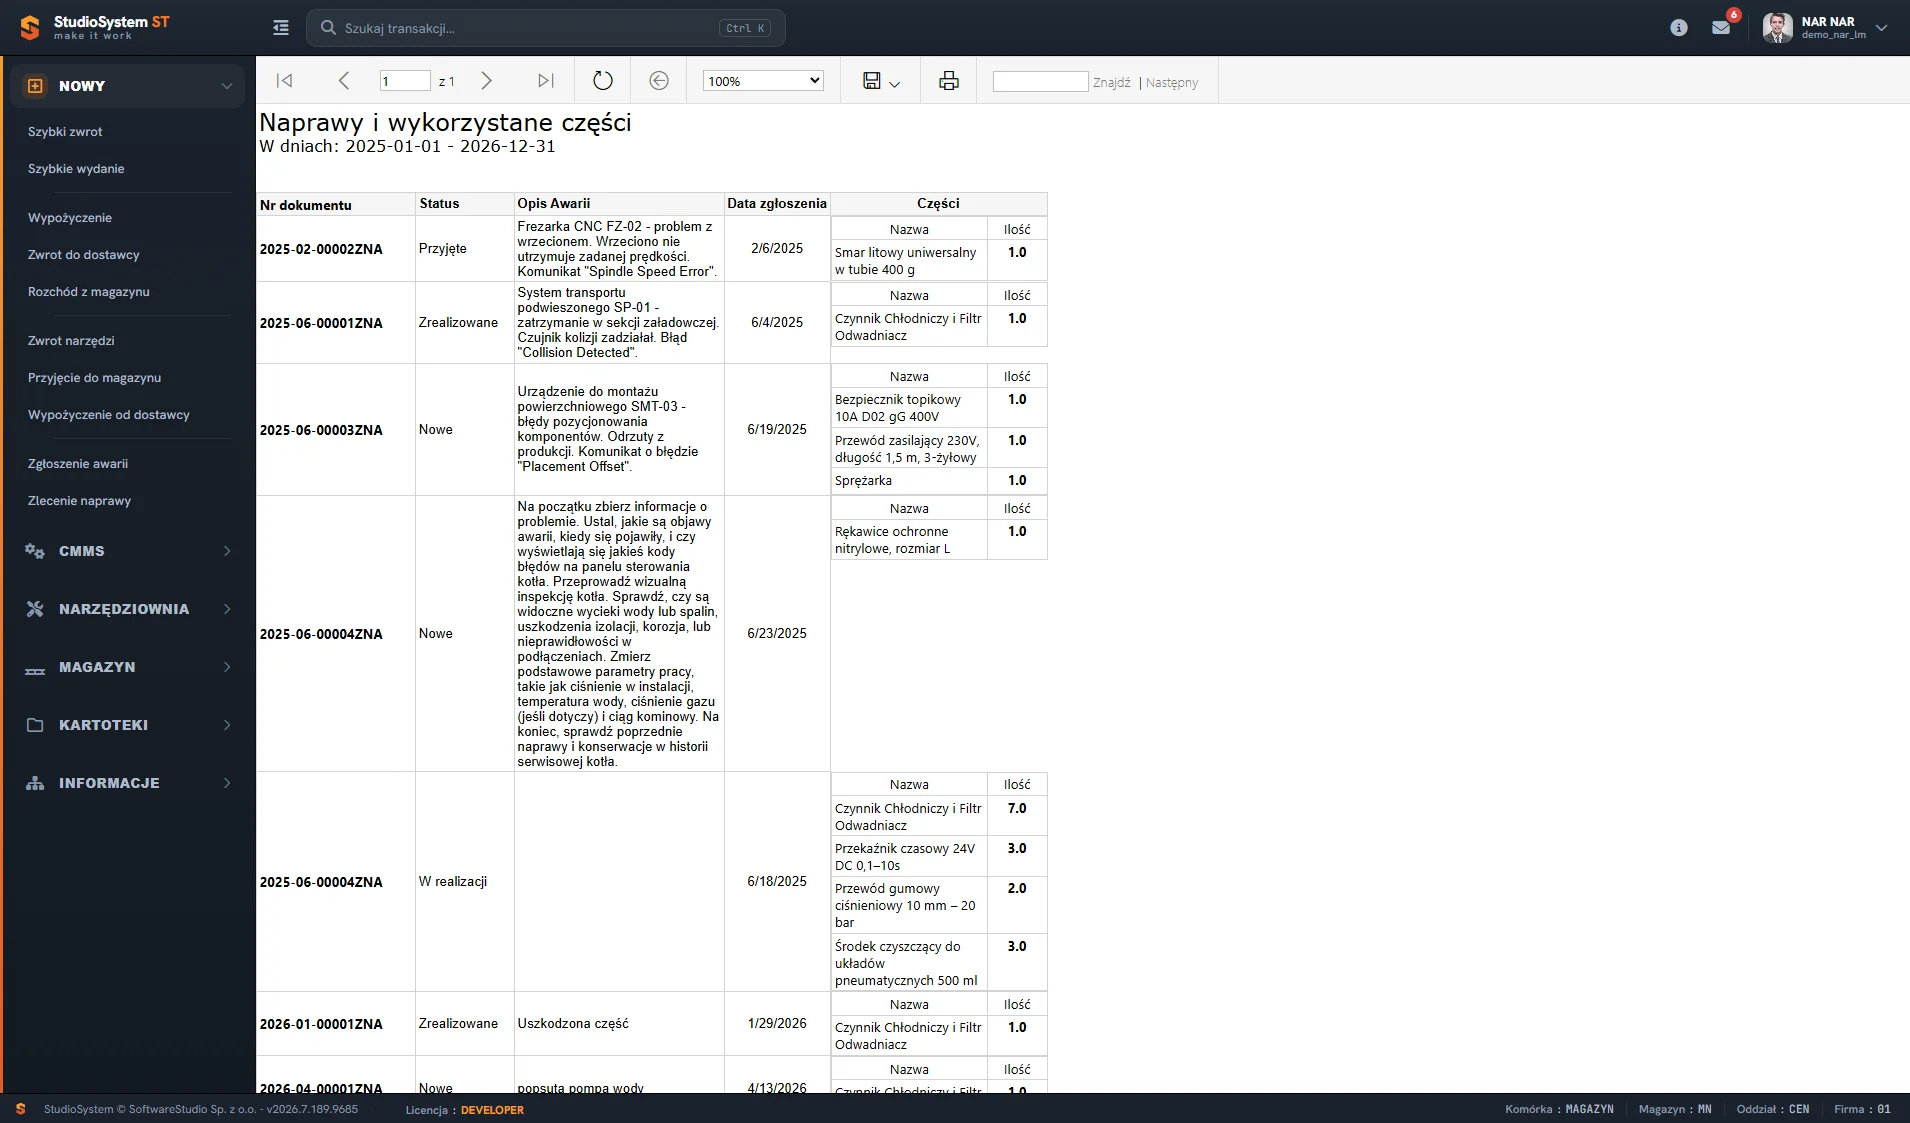The height and width of the screenshot is (1123, 1910).
Task: Click the CMMS gears icon
Action: click(x=35, y=551)
